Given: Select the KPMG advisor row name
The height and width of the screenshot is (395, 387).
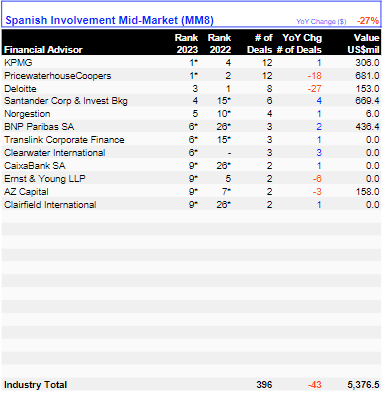Looking at the screenshot, I should [18, 63].
